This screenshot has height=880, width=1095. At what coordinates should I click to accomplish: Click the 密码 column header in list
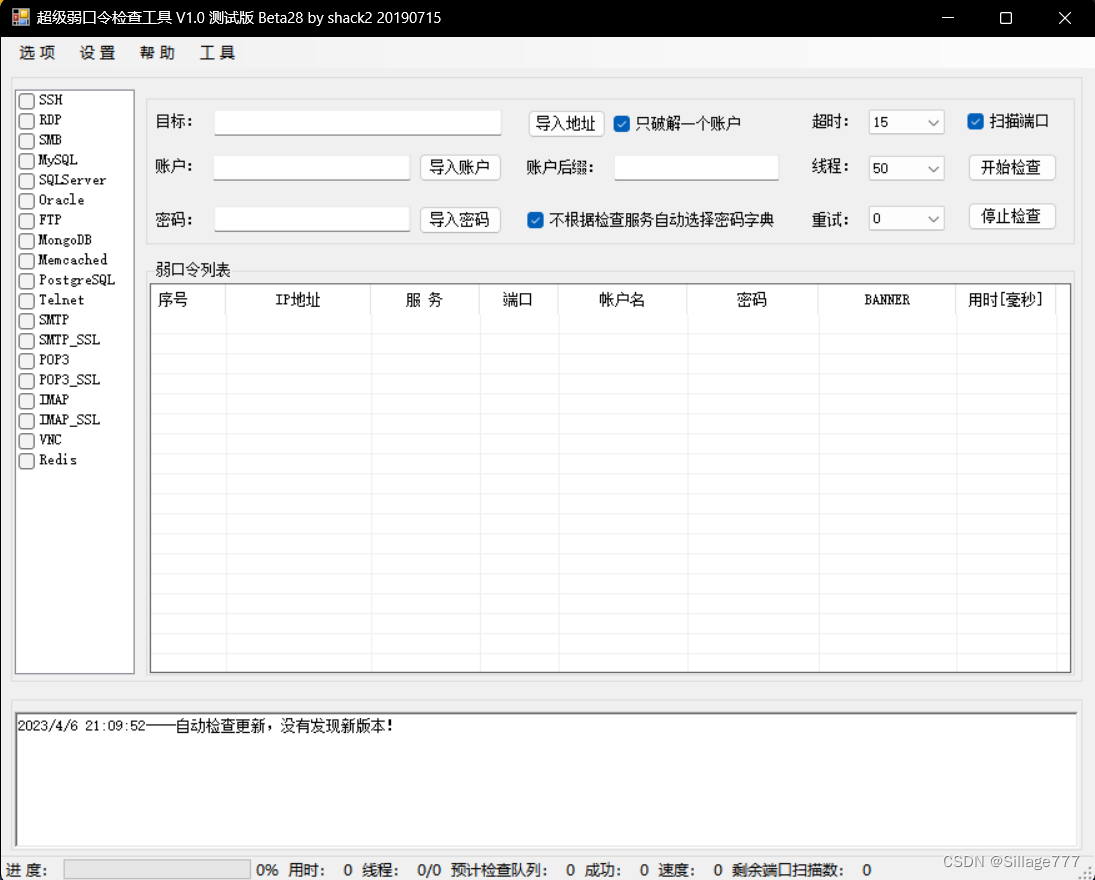(752, 300)
